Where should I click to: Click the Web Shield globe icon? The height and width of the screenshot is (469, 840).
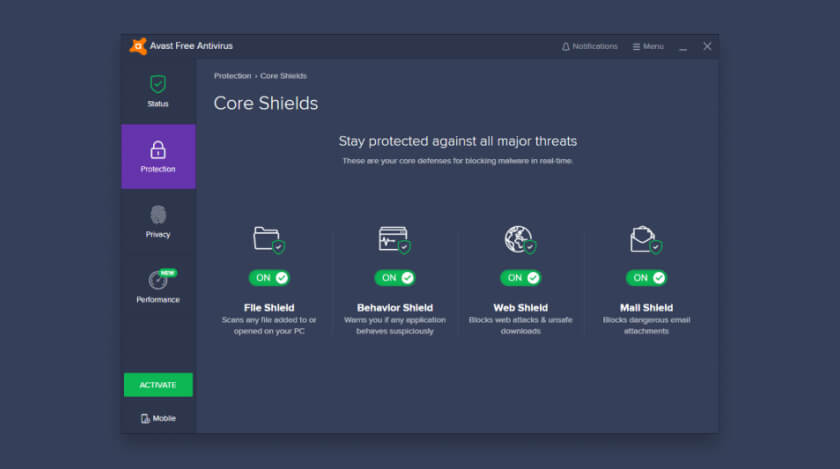520,240
